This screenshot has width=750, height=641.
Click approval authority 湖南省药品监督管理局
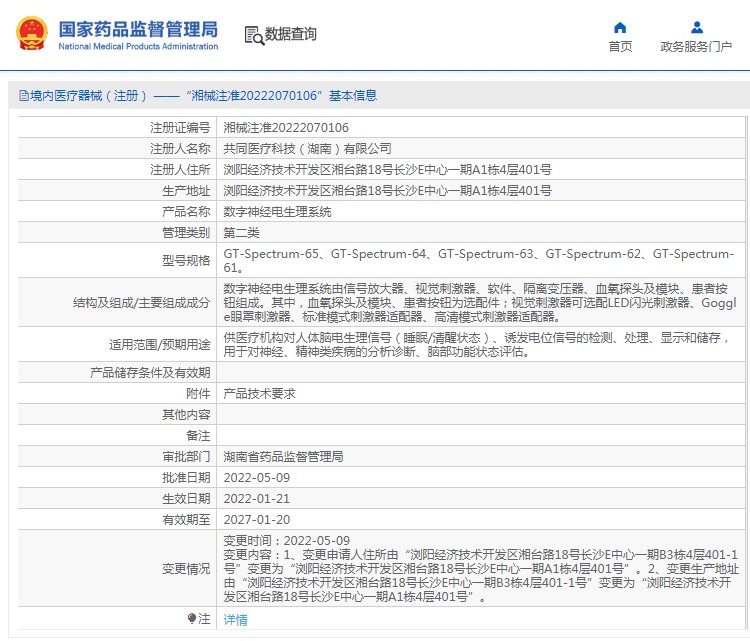click(283, 457)
